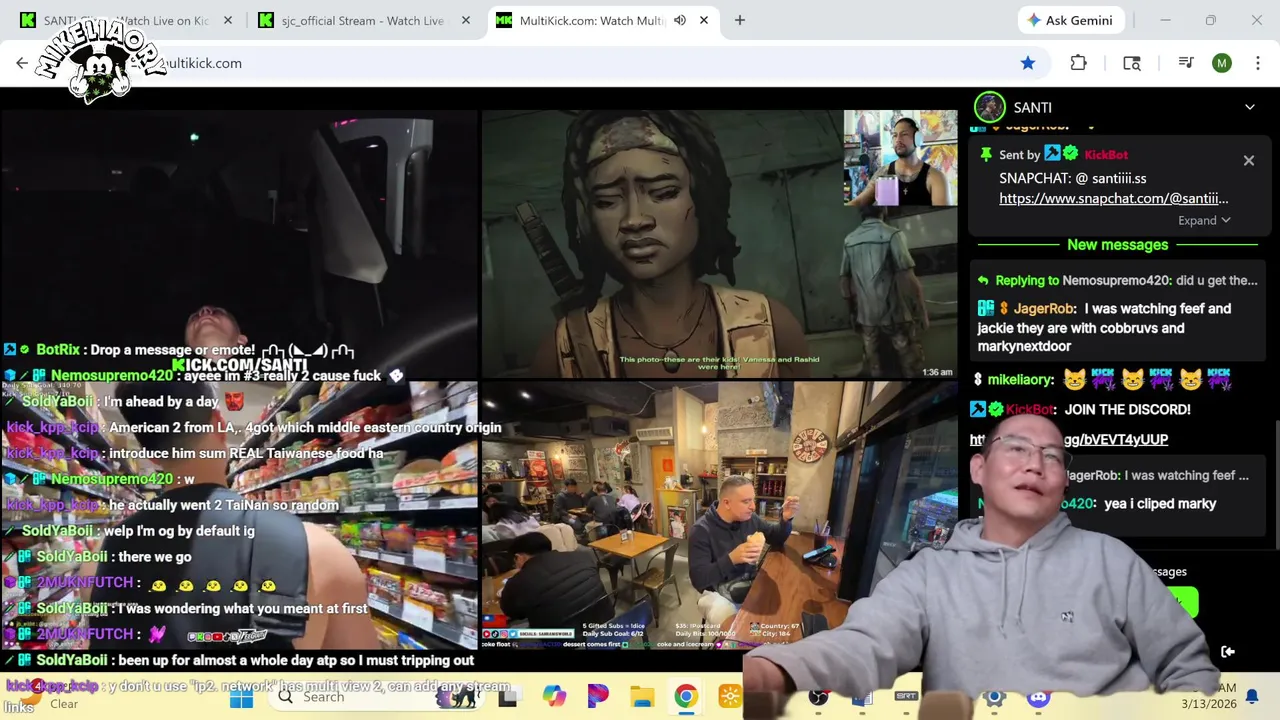Open Copilot from the taskbar
1280x720 pixels.
click(x=554, y=697)
